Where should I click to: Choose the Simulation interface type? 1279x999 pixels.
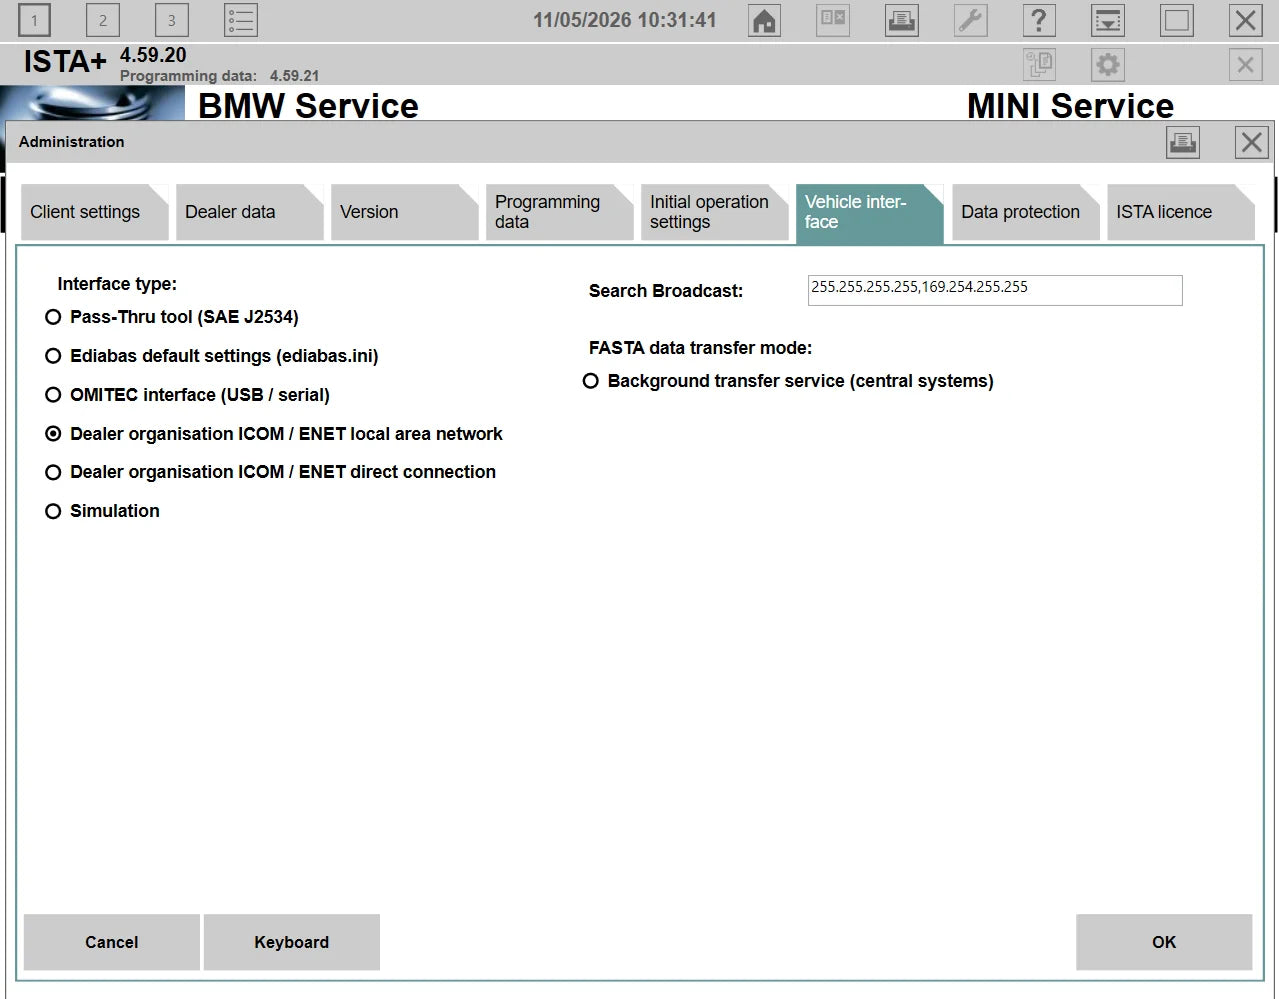point(103,511)
